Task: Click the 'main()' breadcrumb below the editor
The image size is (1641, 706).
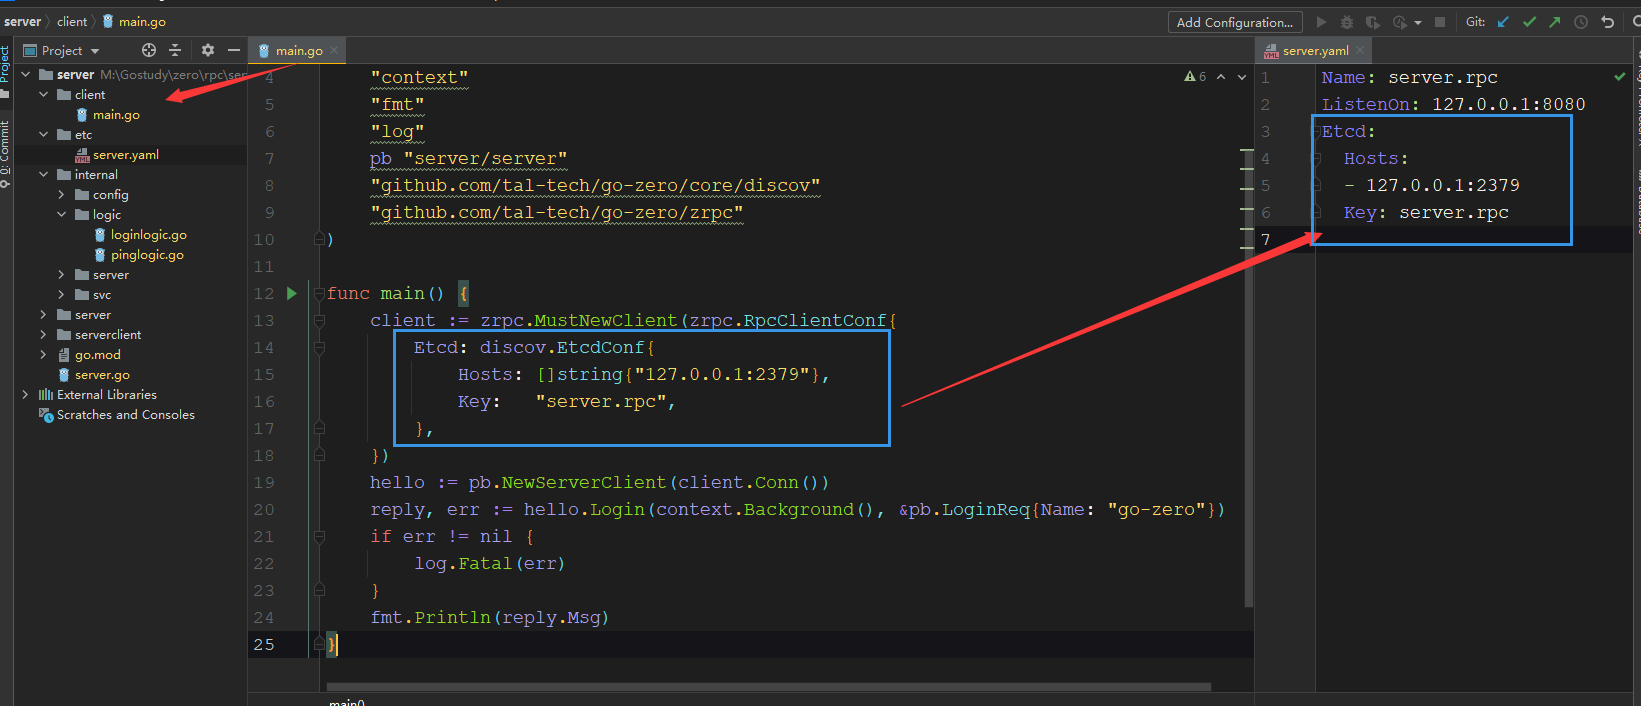Action: click(347, 702)
